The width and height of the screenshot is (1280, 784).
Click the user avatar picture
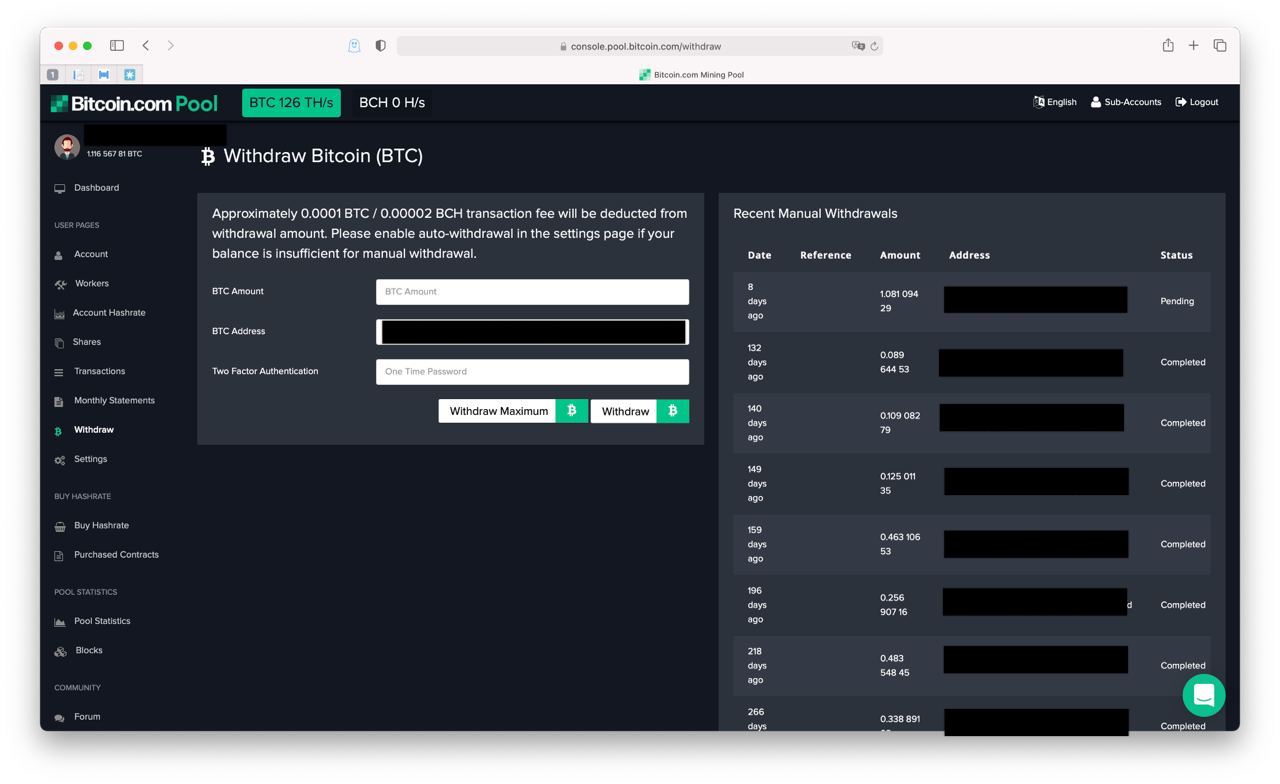67,147
